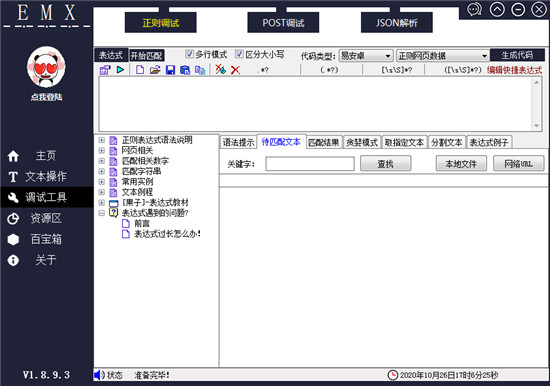
Task: Select the 待匹配文本 tab
Action: point(281,142)
